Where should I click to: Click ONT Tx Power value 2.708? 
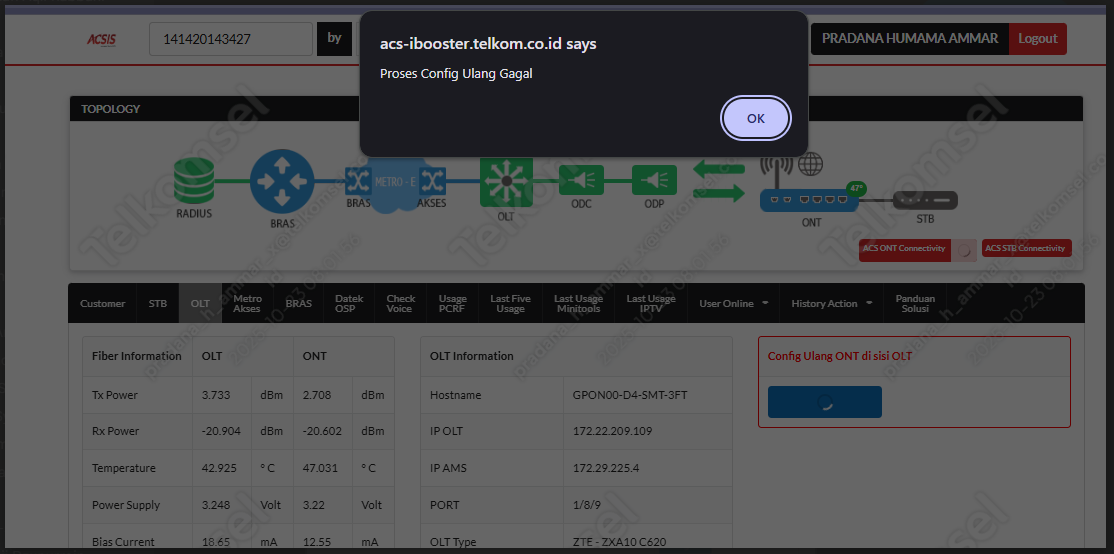point(317,394)
